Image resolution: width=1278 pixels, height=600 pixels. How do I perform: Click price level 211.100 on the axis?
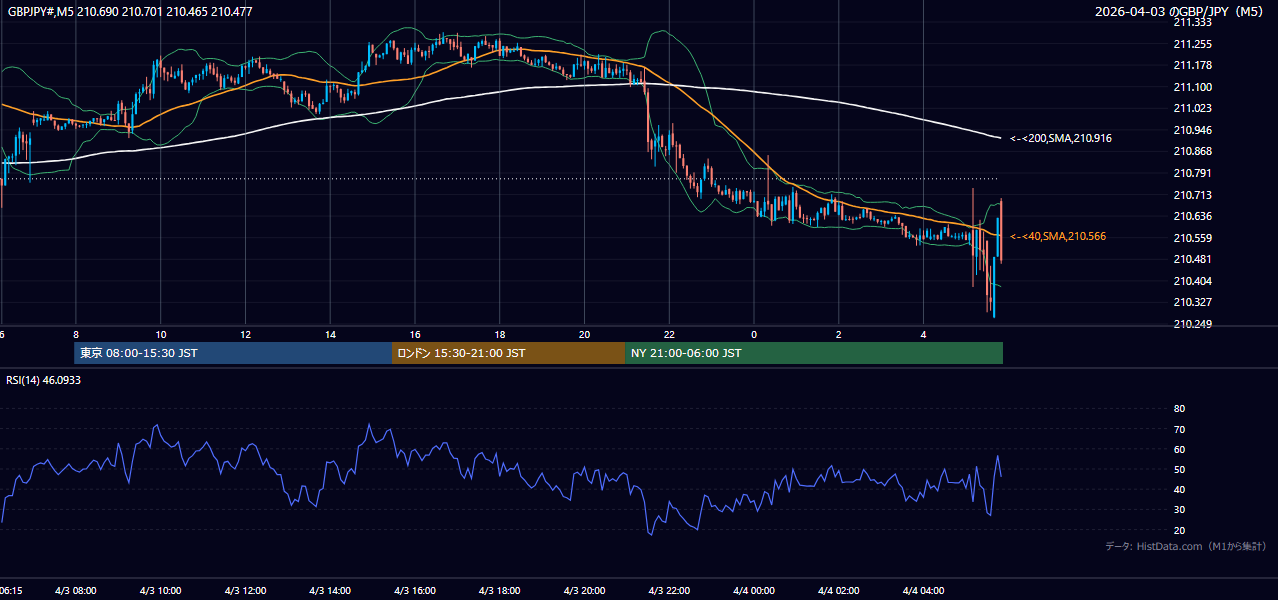point(1192,87)
